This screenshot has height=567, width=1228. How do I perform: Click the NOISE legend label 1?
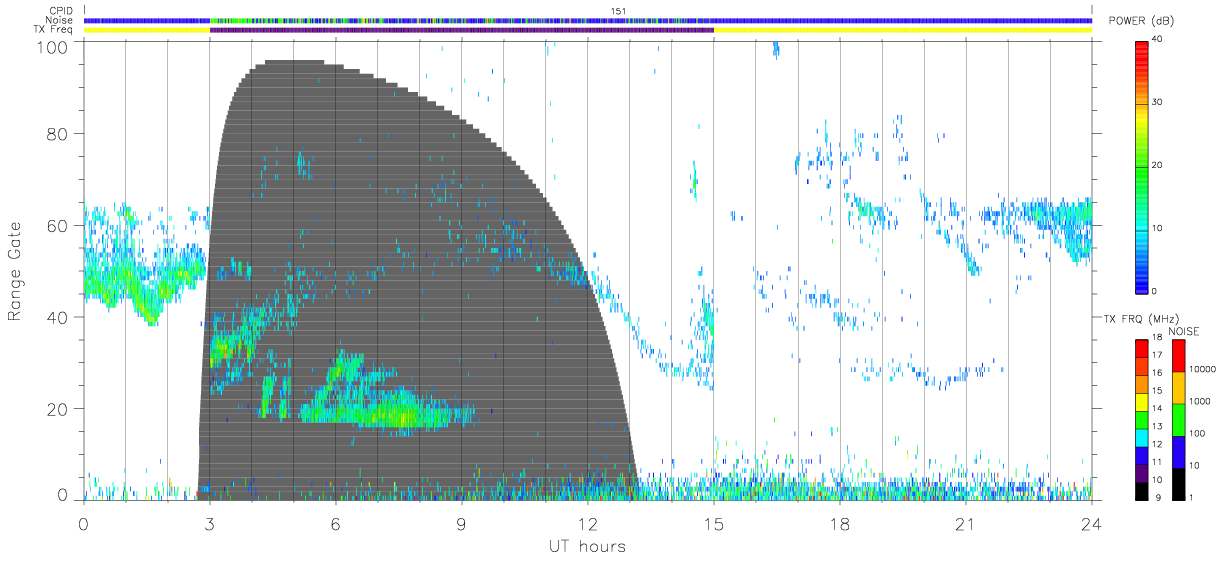pos(1190,497)
